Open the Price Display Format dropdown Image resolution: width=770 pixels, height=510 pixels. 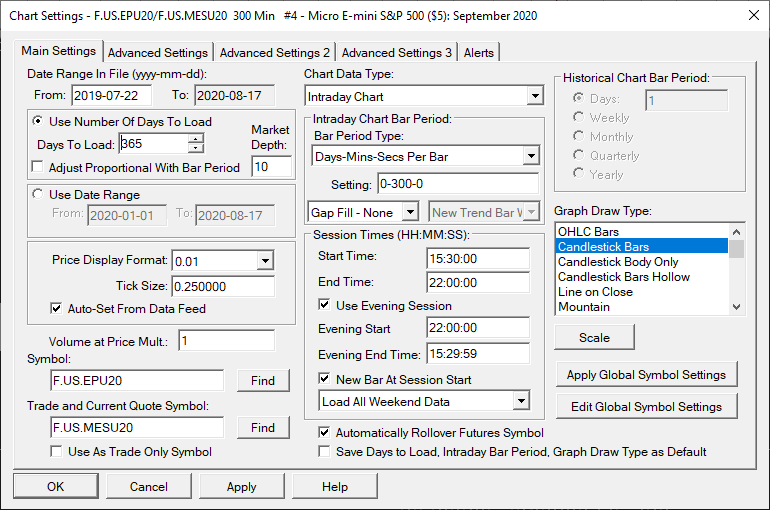coord(265,261)
